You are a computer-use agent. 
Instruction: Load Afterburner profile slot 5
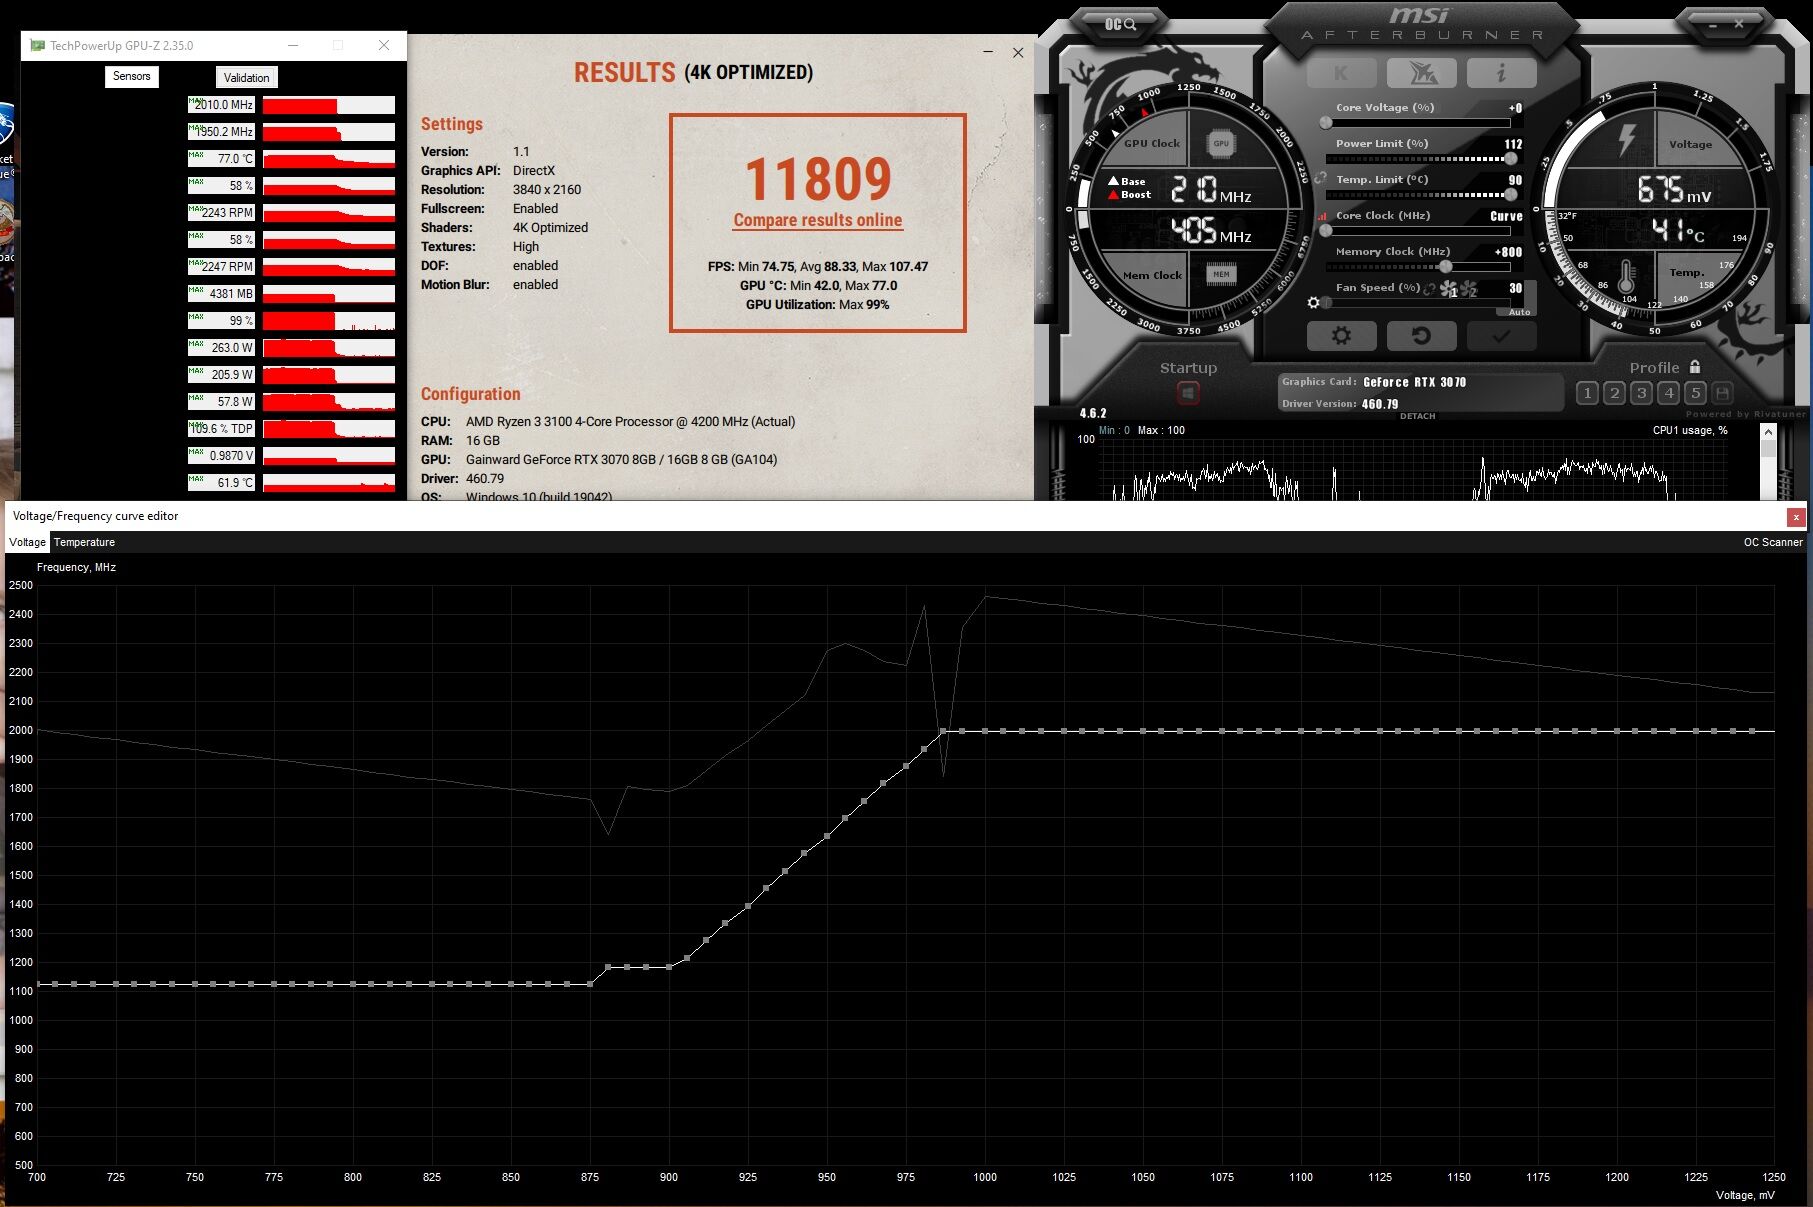point(1695,393)
